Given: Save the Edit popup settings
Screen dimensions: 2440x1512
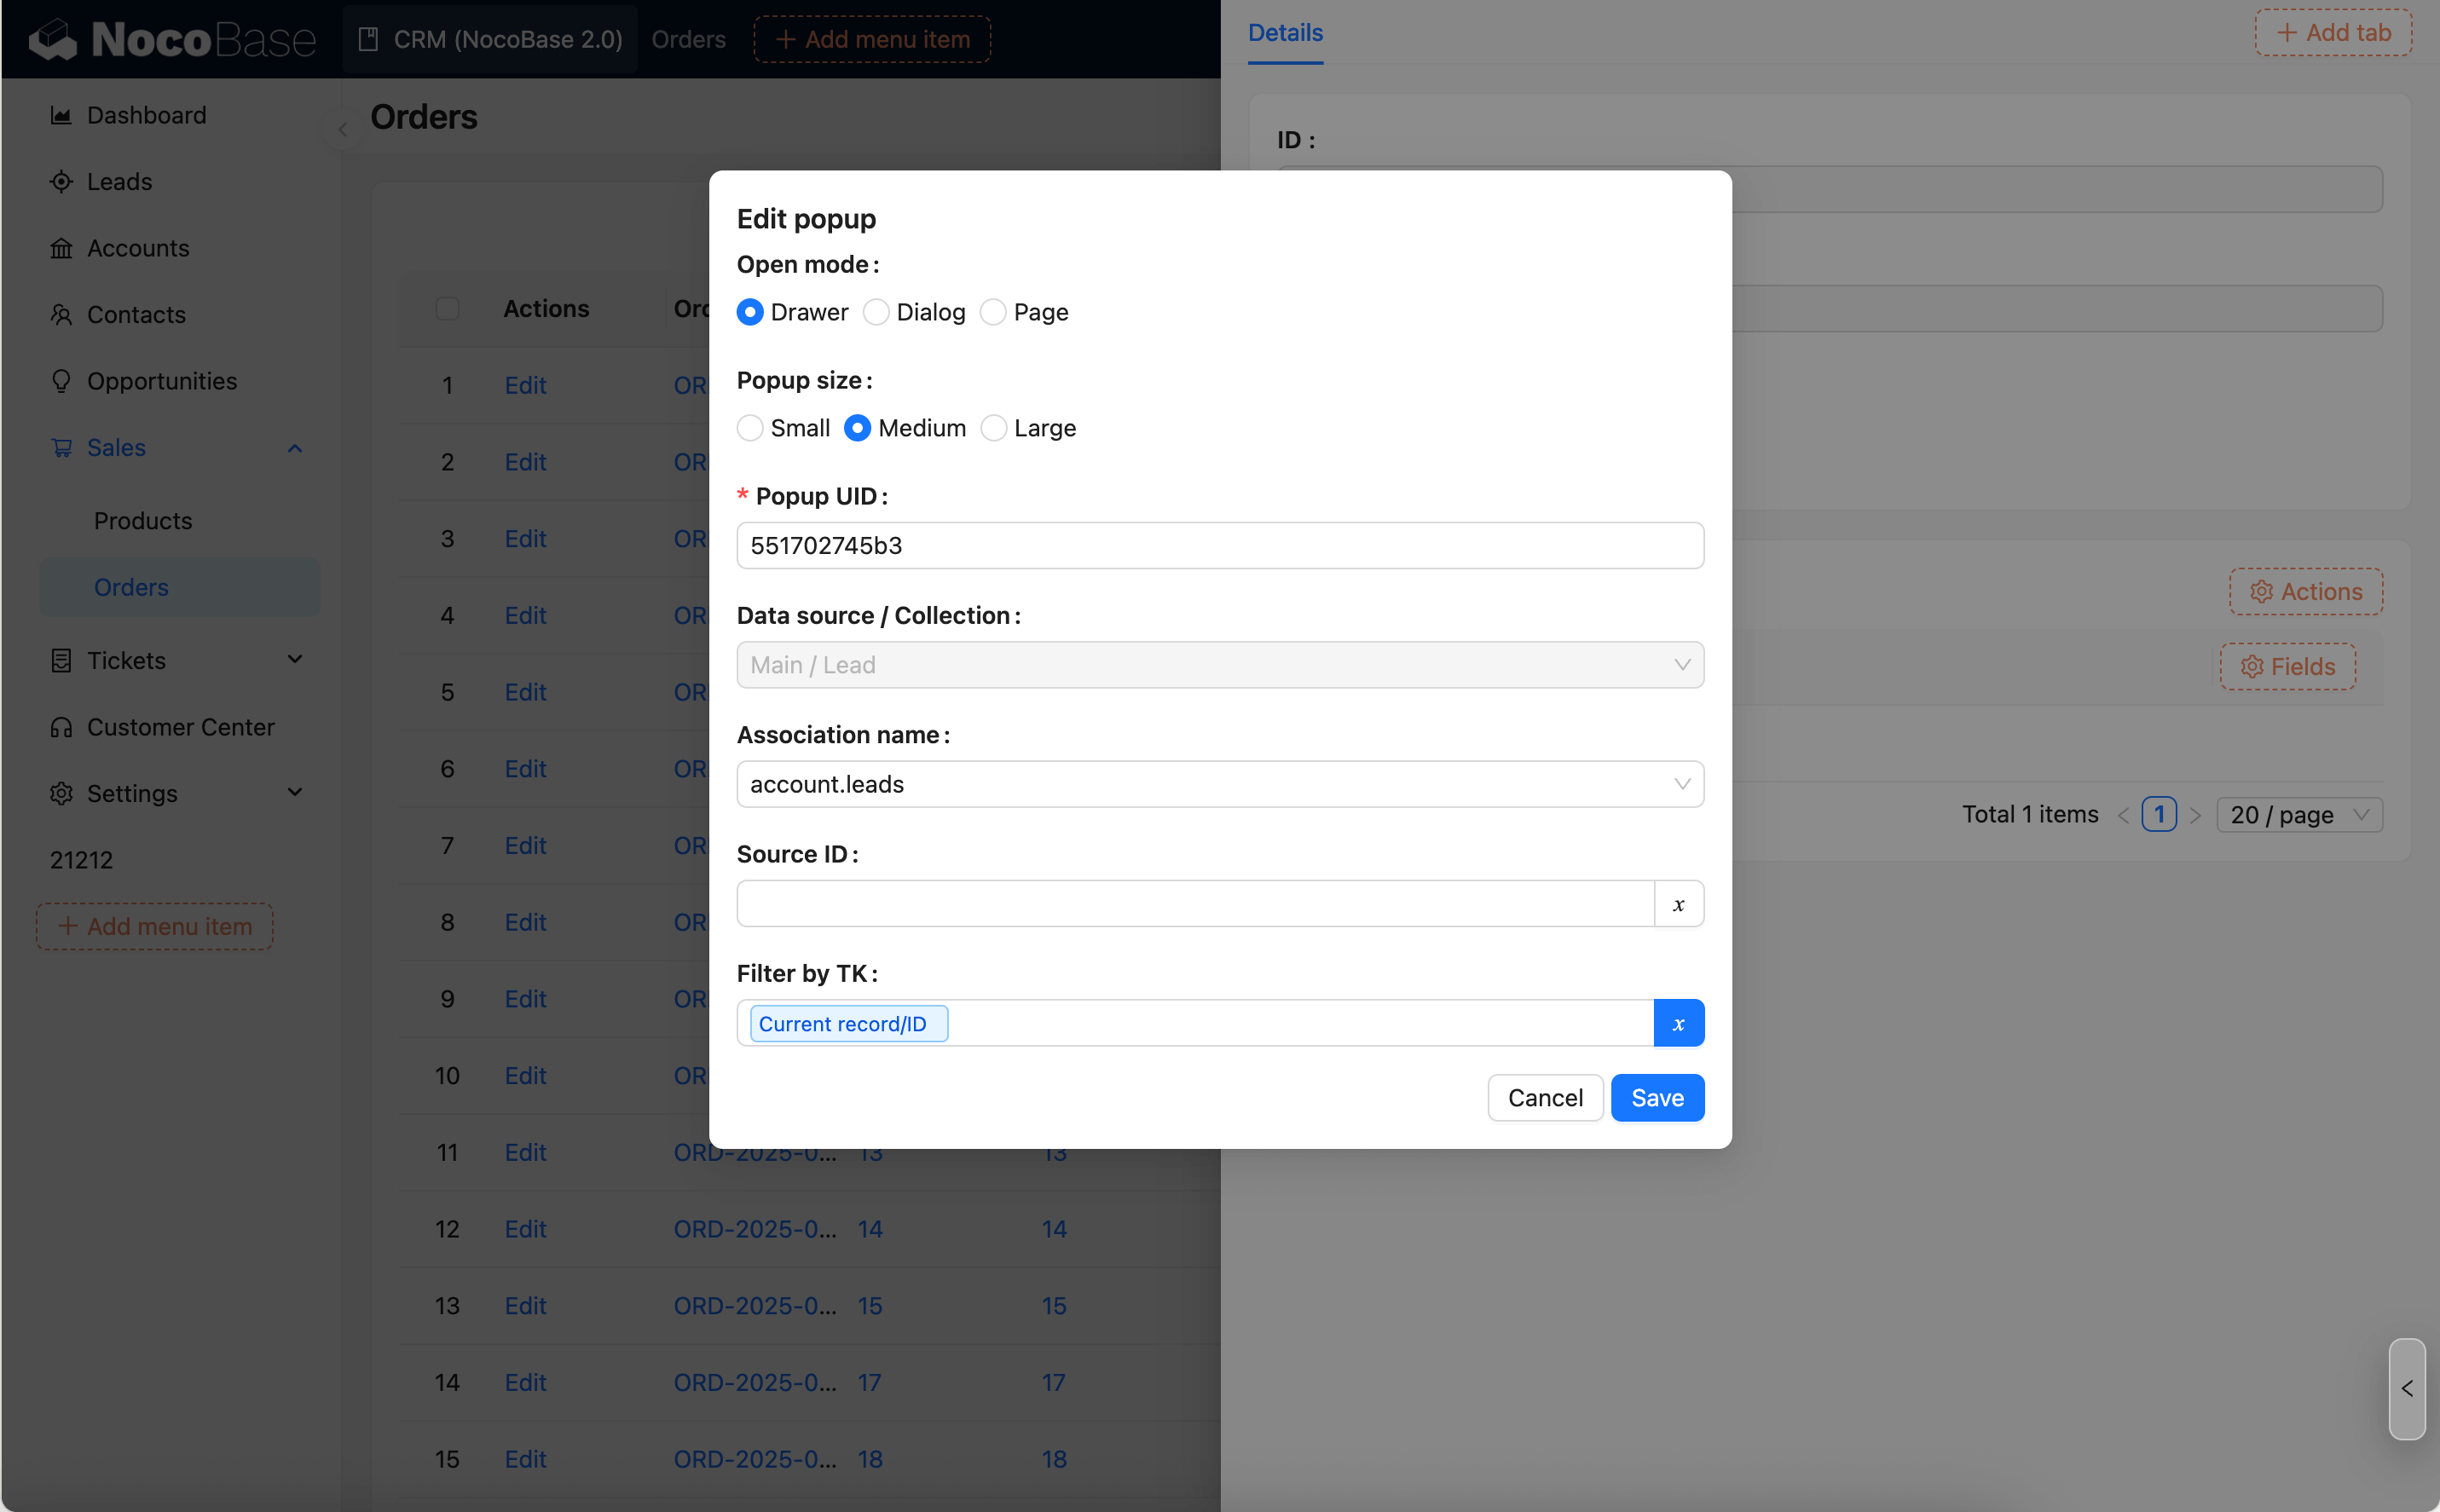Looking at the screenshot, I should click(x=1656, y=1097).
